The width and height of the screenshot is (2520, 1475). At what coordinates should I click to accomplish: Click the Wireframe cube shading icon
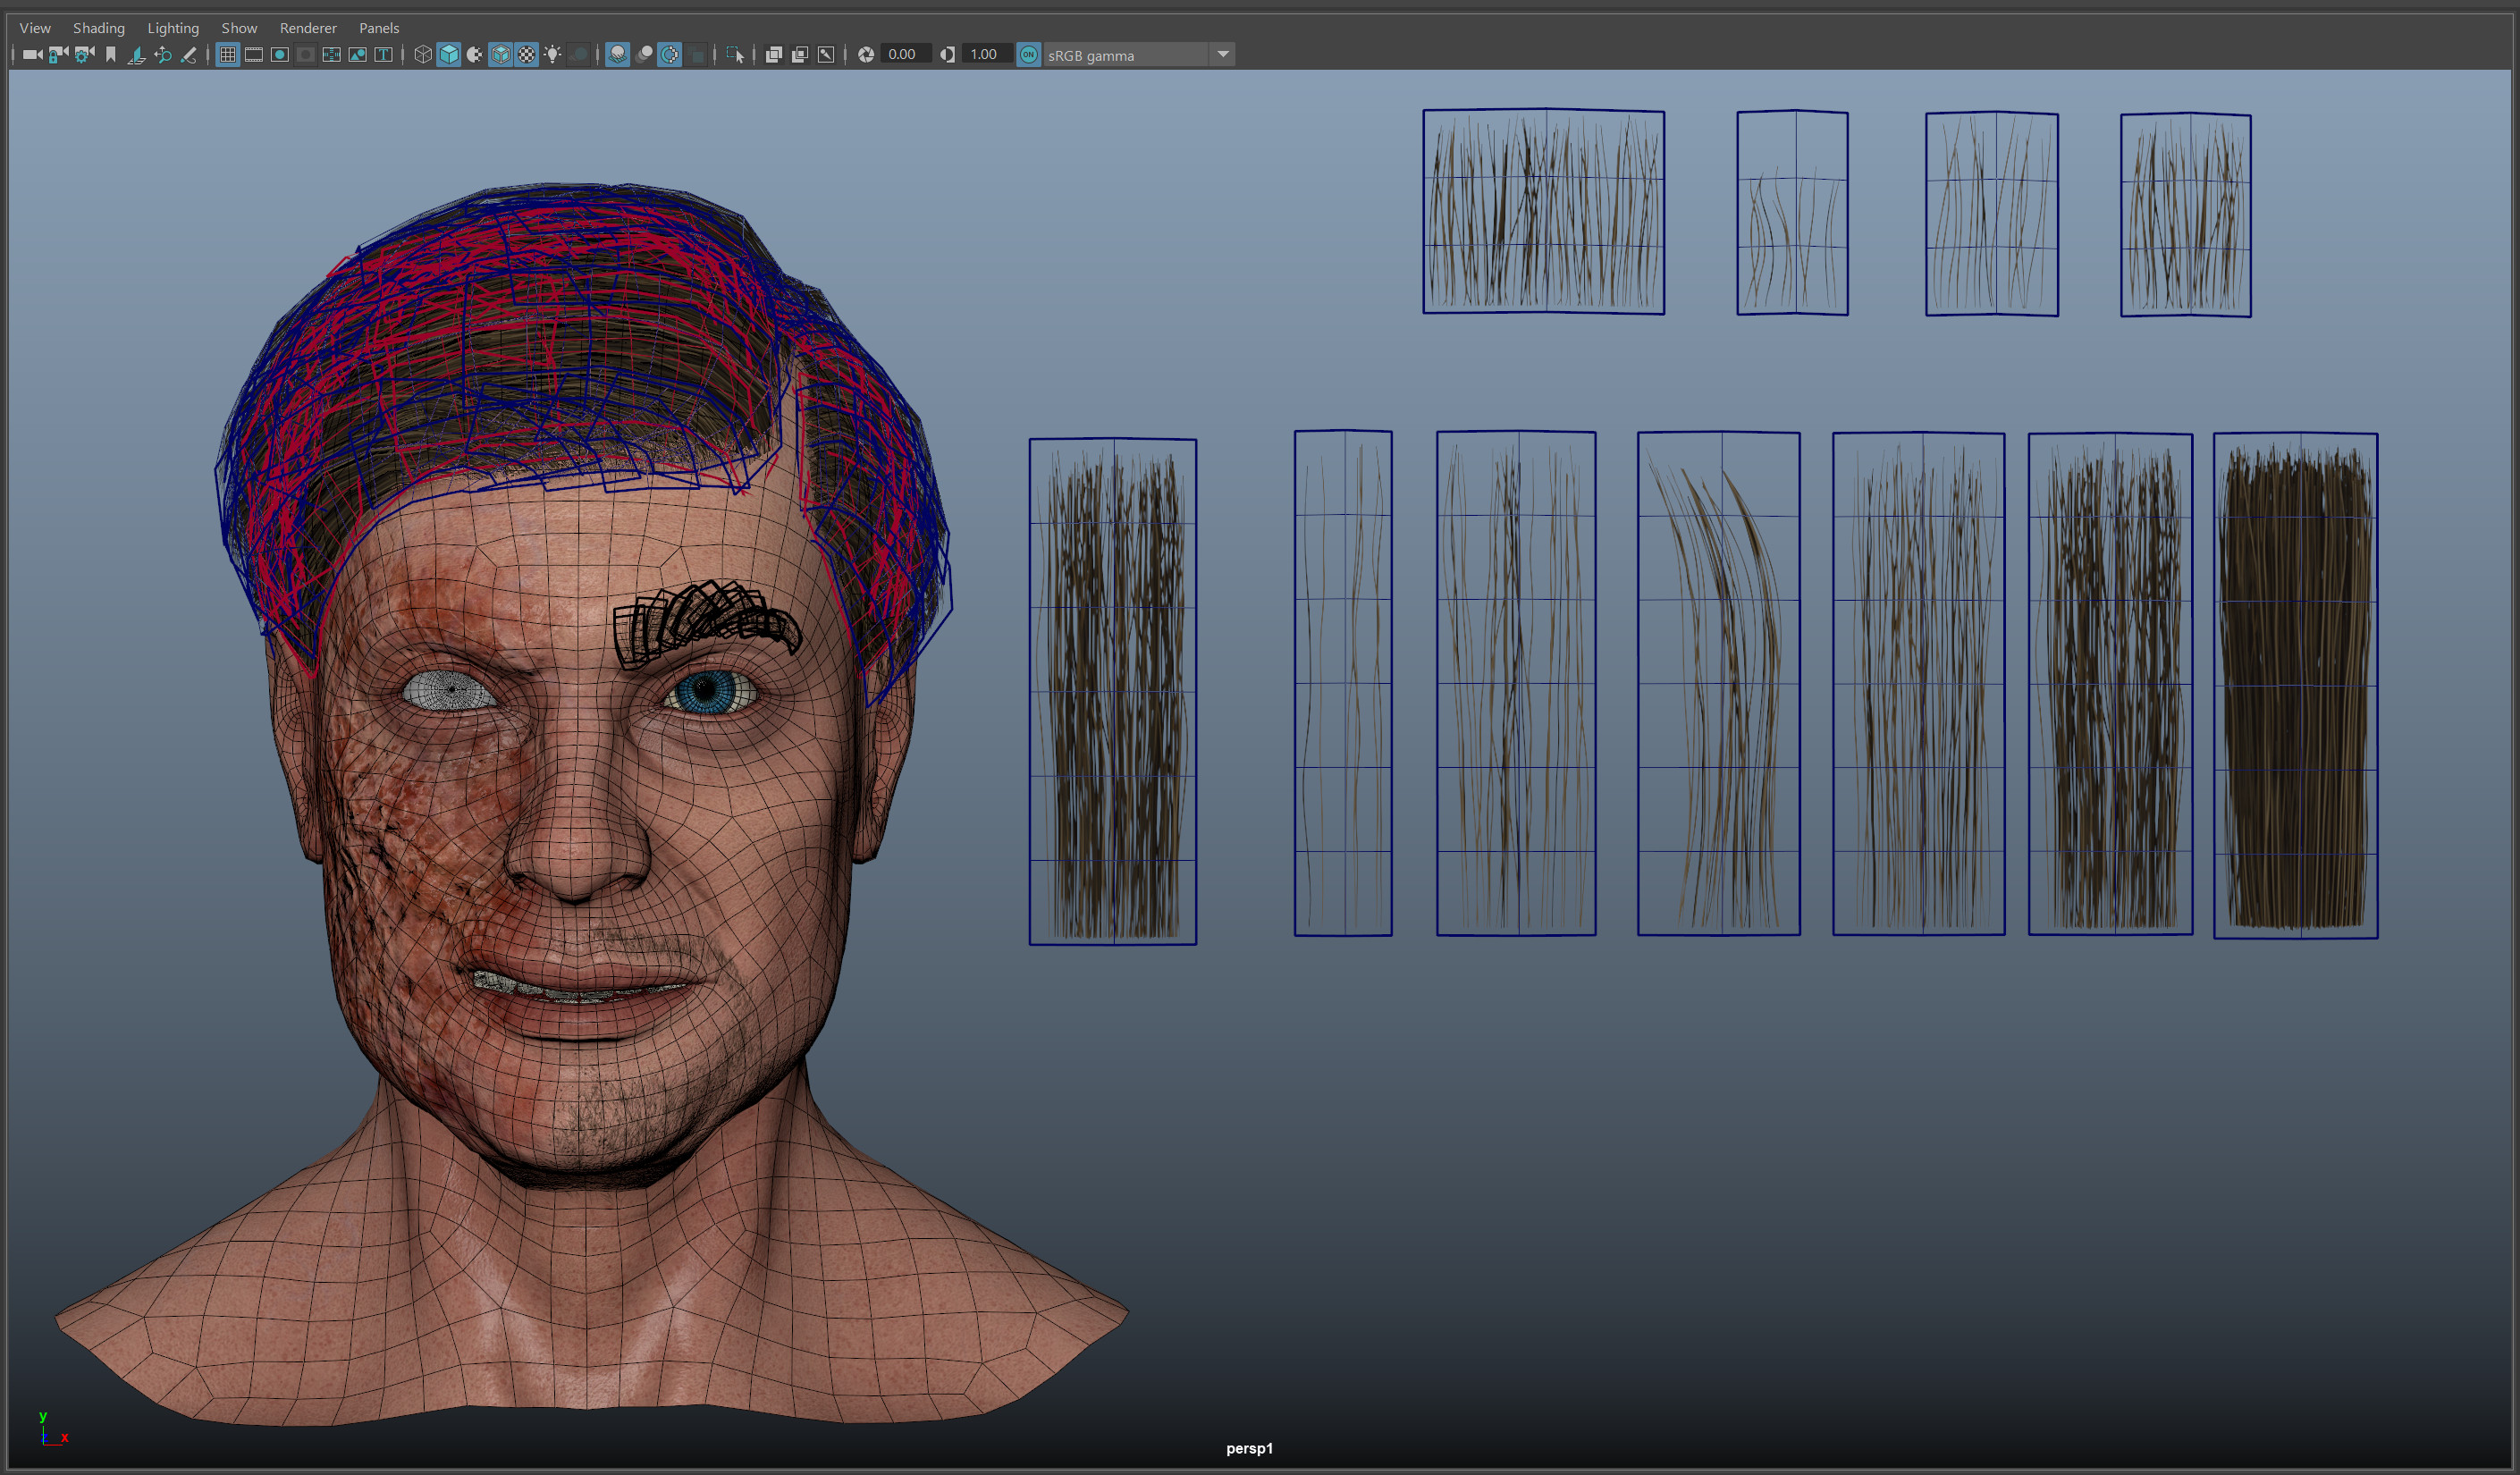423,55
